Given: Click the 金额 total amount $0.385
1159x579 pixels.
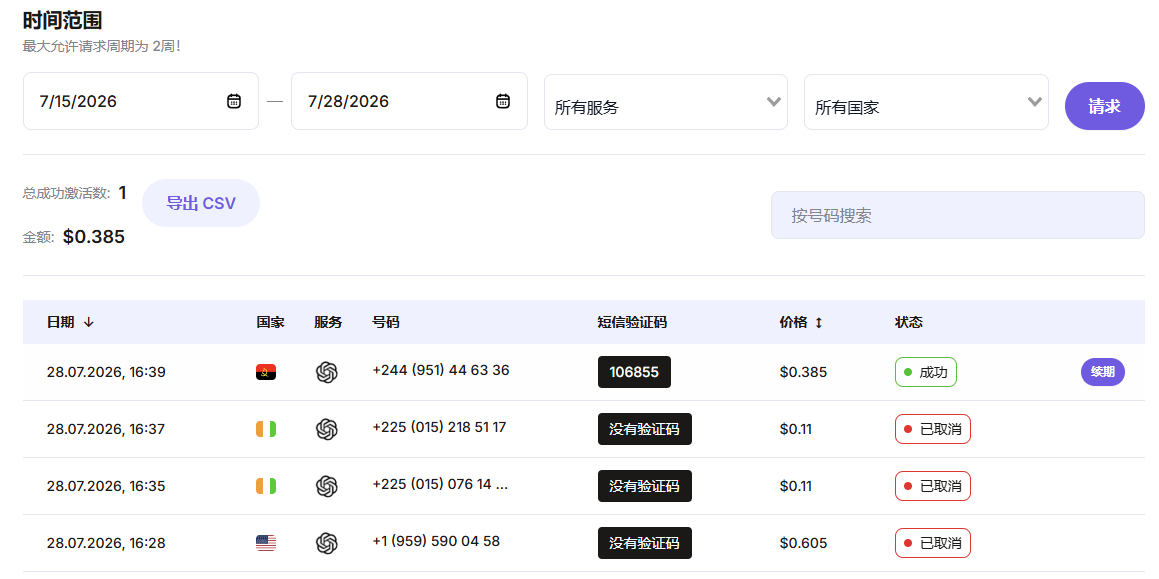Looking at the screenshot, I should 94,237.
